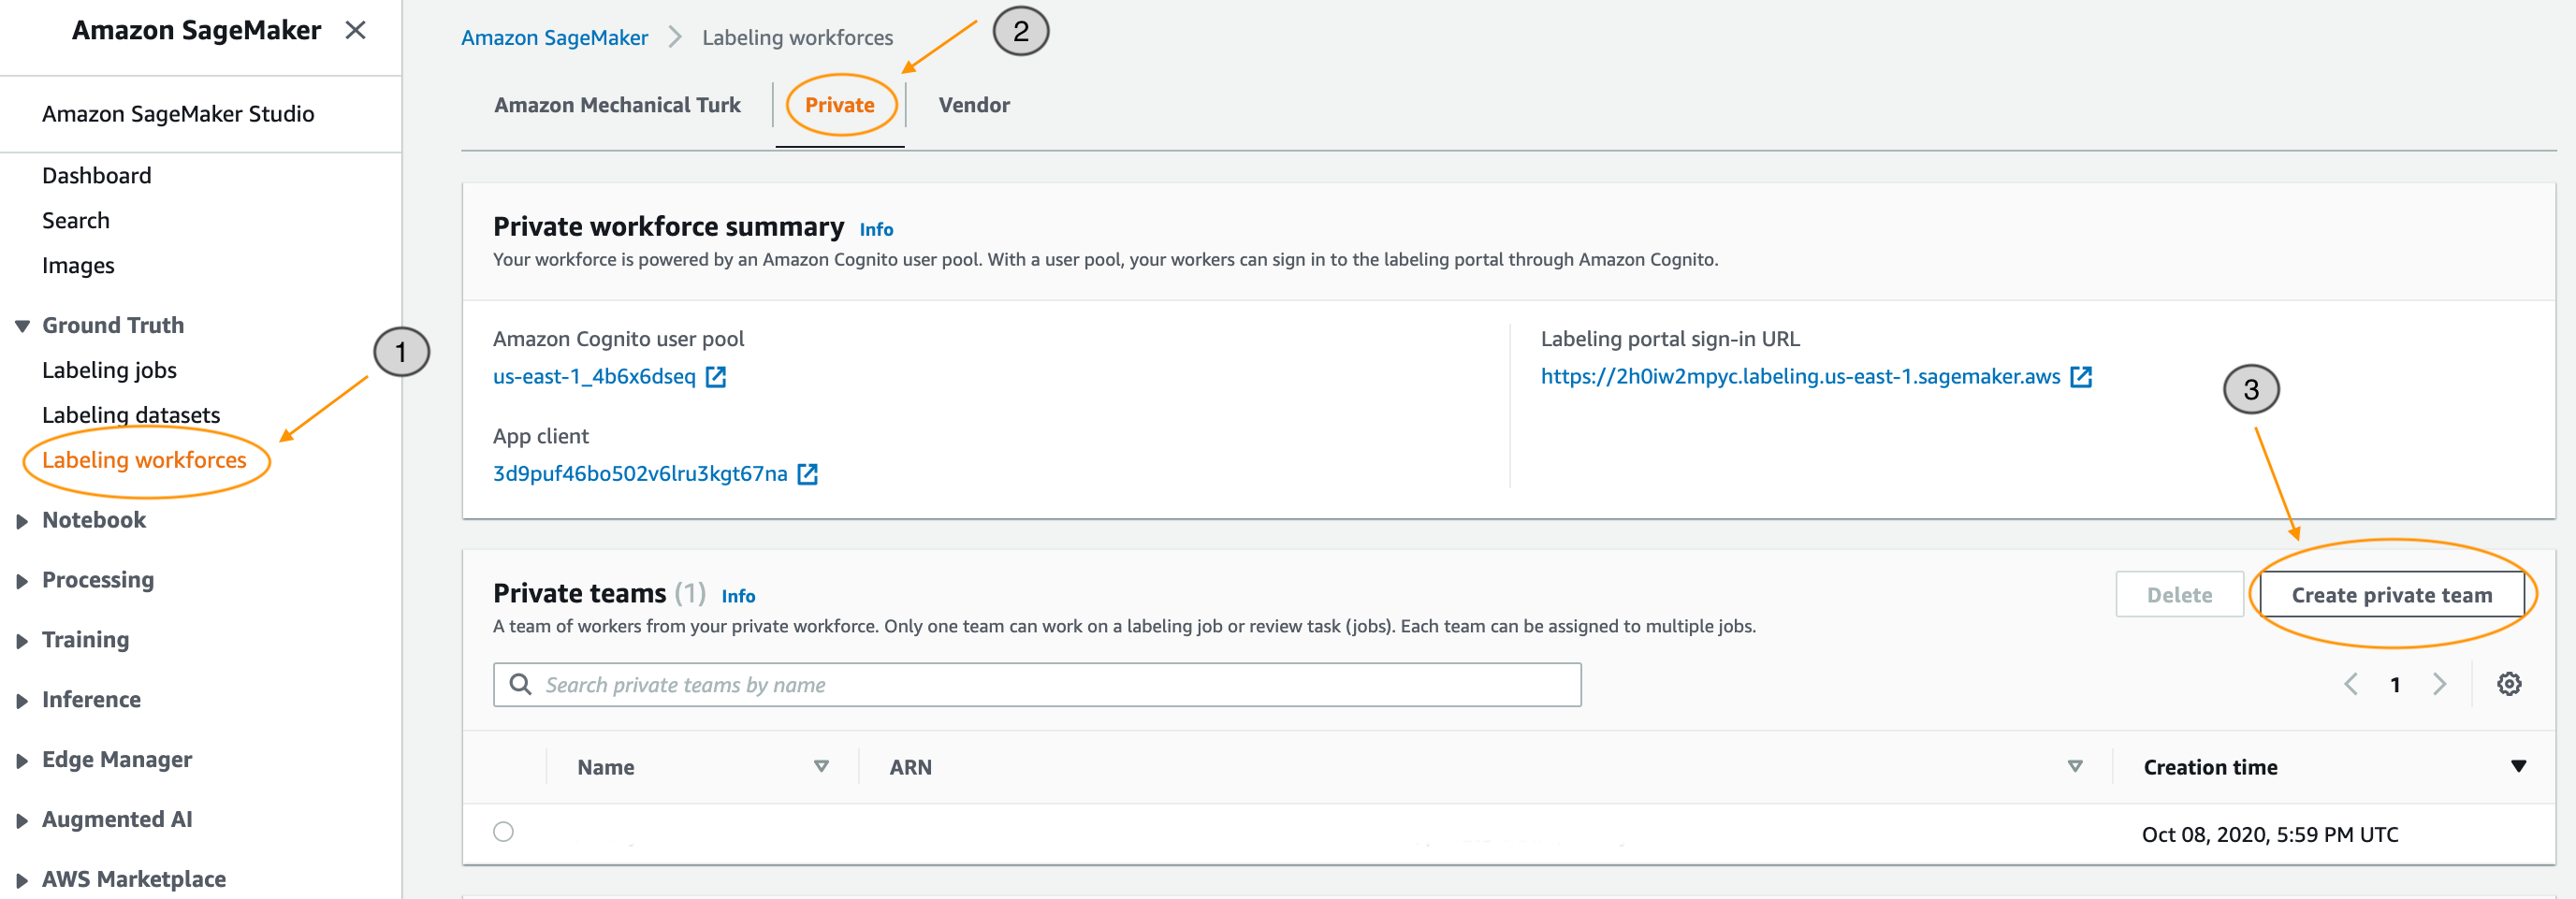Viewport: 2576px width, 899px height.
Task: Click the Labeling workforces breadcrumb text
Action: pos(797,38)
